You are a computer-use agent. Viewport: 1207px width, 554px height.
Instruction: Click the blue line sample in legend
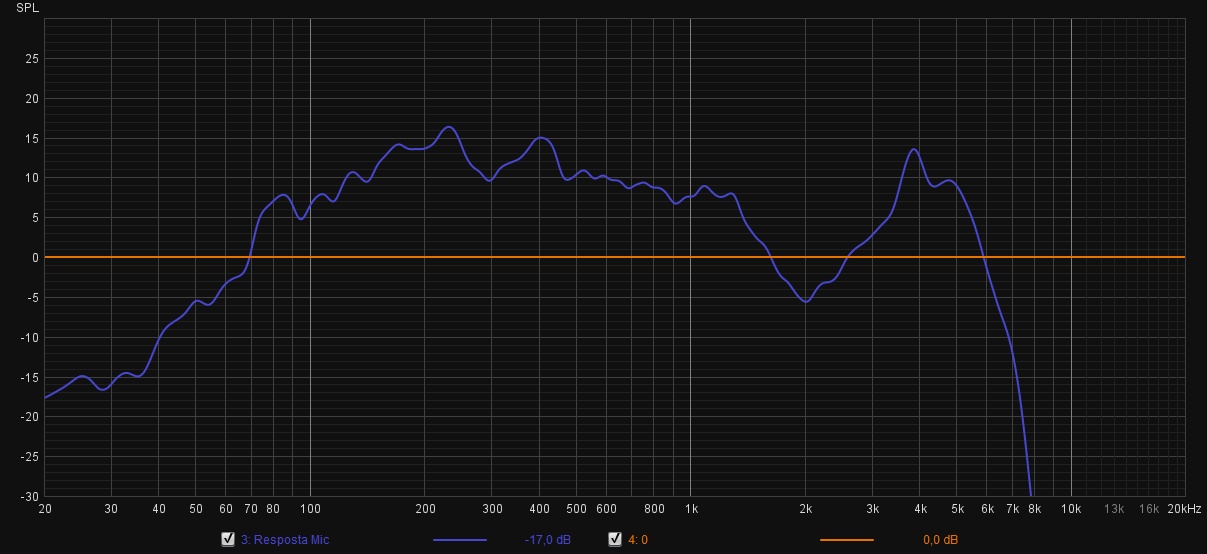[x=460, y=540]
